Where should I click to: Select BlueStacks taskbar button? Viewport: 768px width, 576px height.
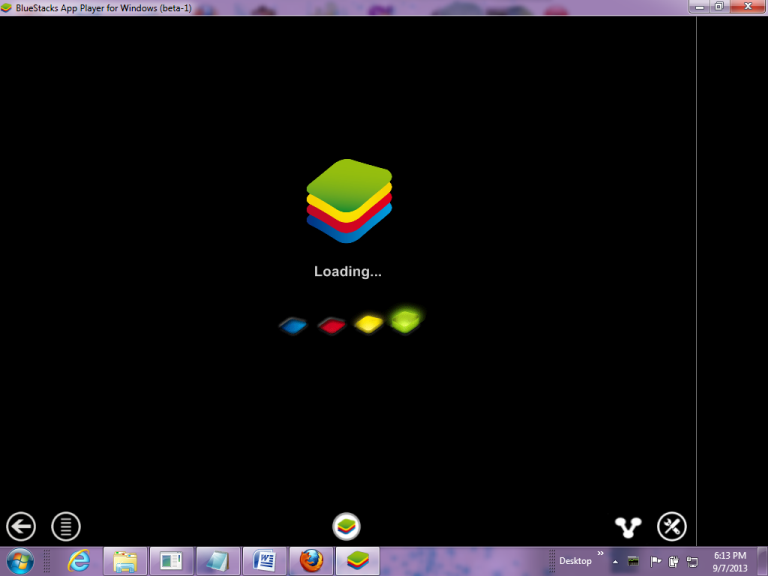click(x=358, y=561)
